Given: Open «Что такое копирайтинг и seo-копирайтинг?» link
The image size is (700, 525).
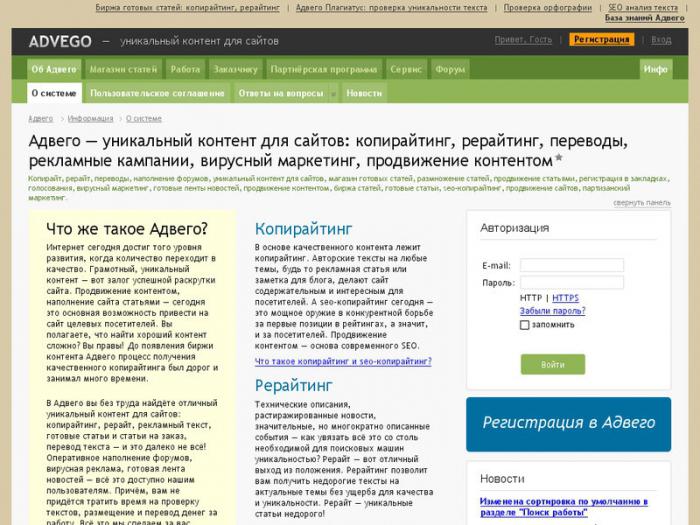Looking at the screenshot, I should [343, 362].
